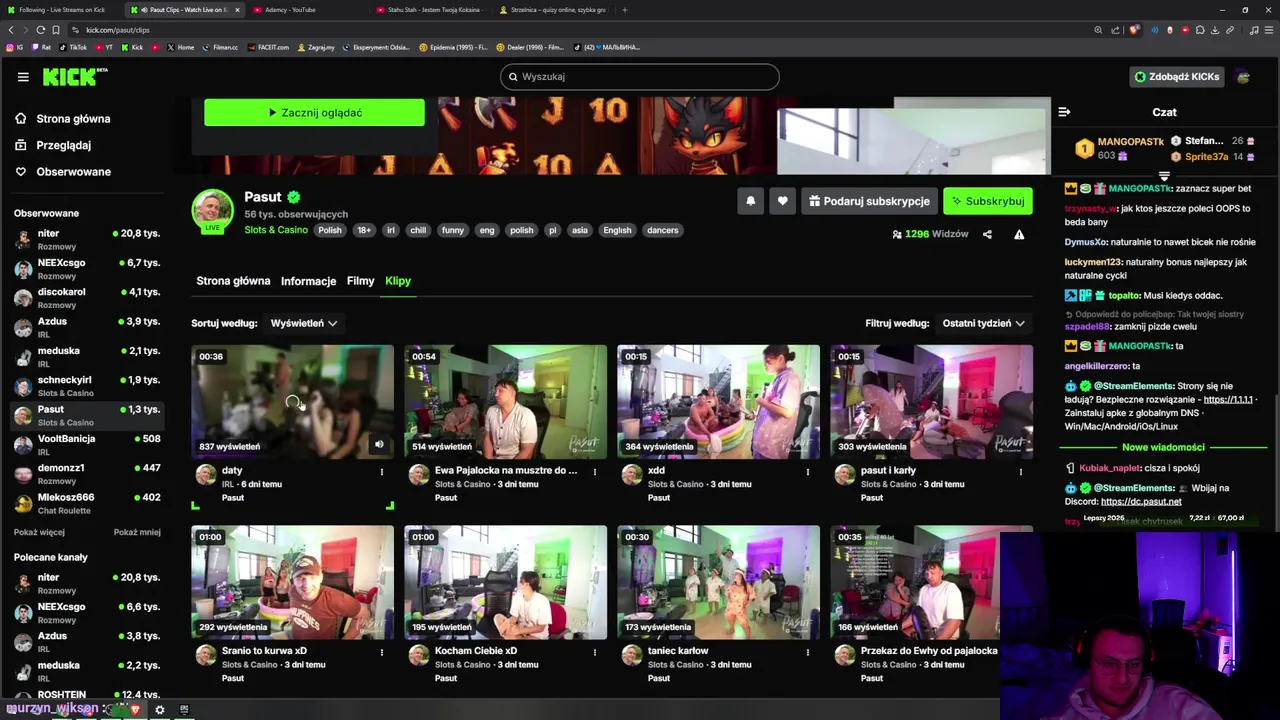Switch to 'Adamcy - YouTube' browser tab
The width and height of the screenshot is (1280, 720).
tap(305, 10)
